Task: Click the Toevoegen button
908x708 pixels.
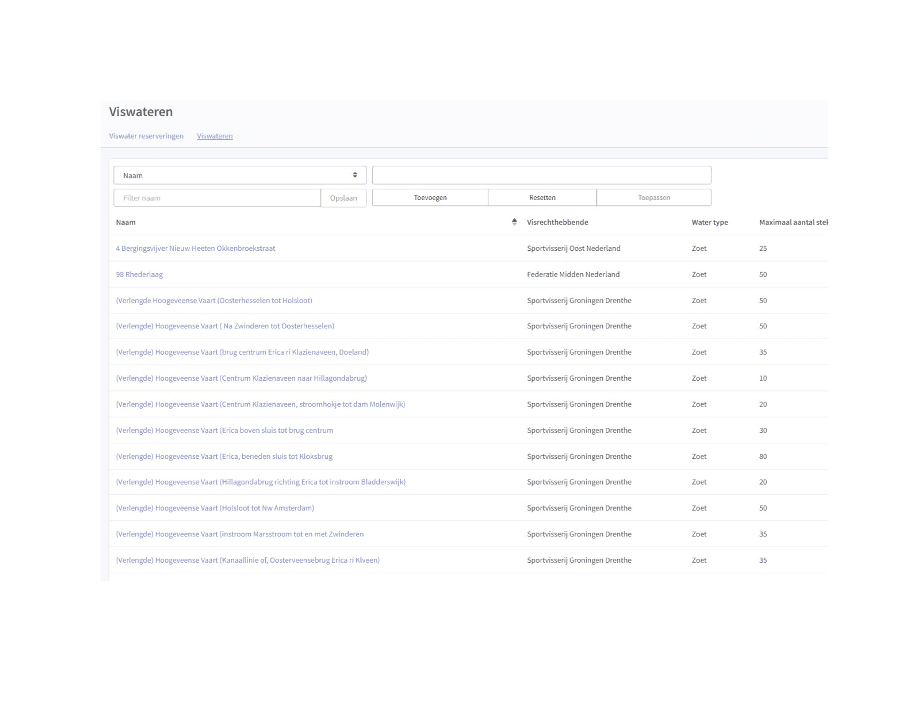Action: [x=430, y=198]
